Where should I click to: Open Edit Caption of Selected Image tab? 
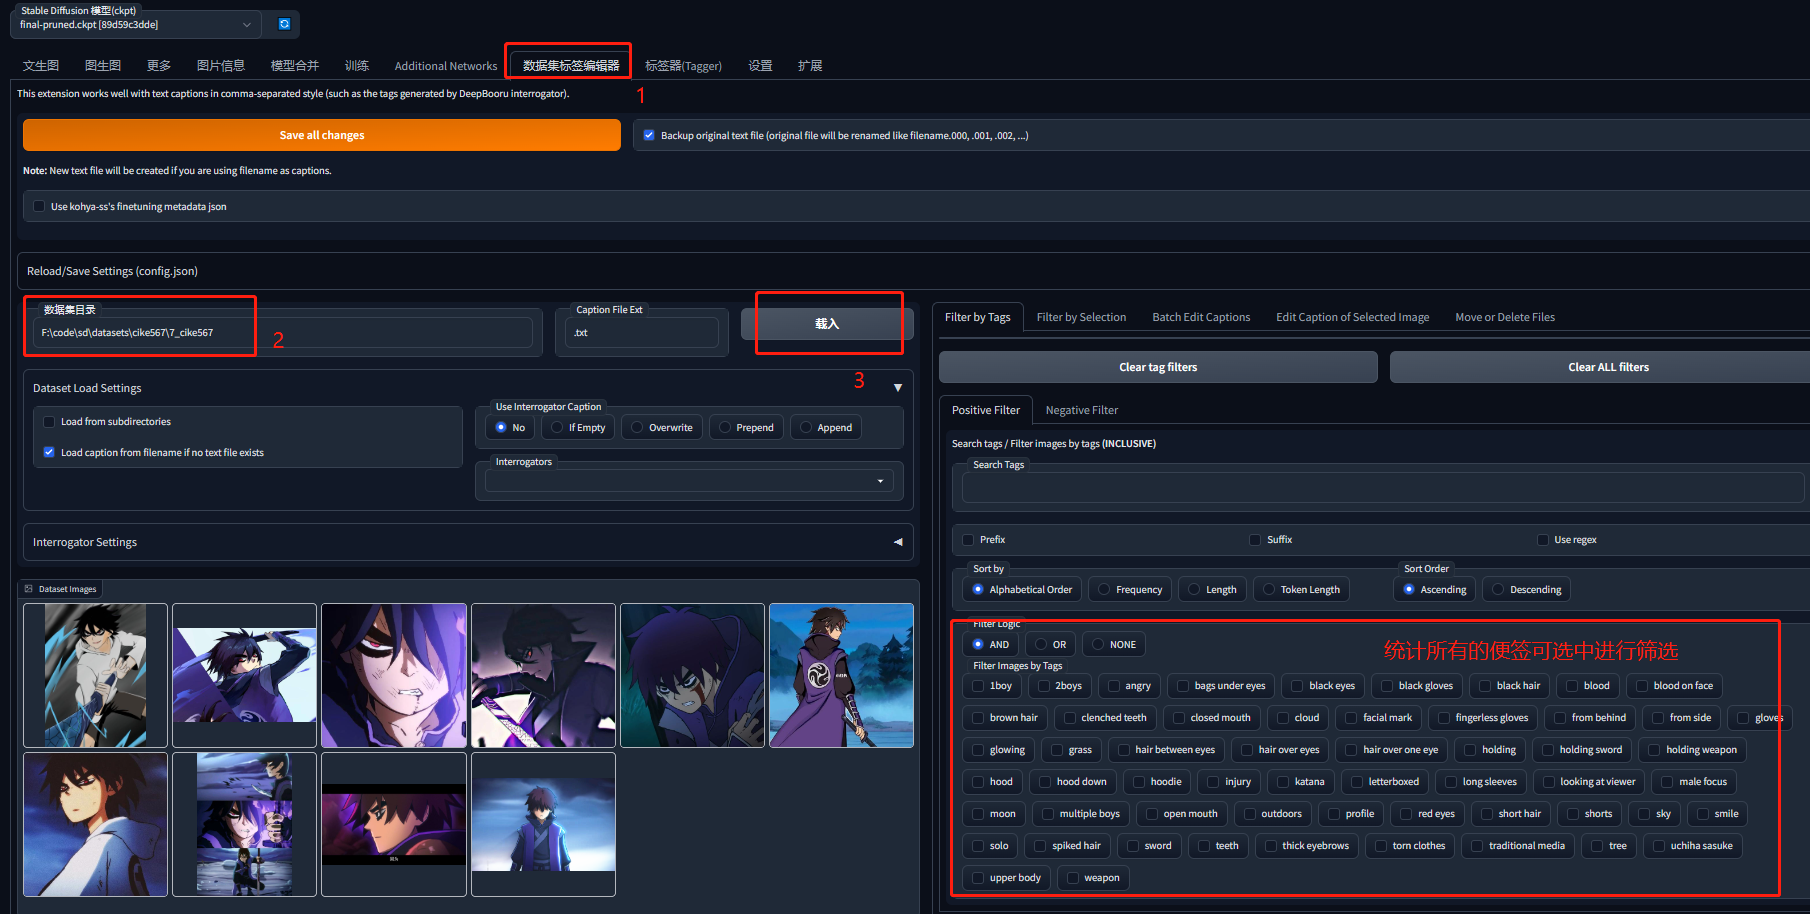point(1352,317)
